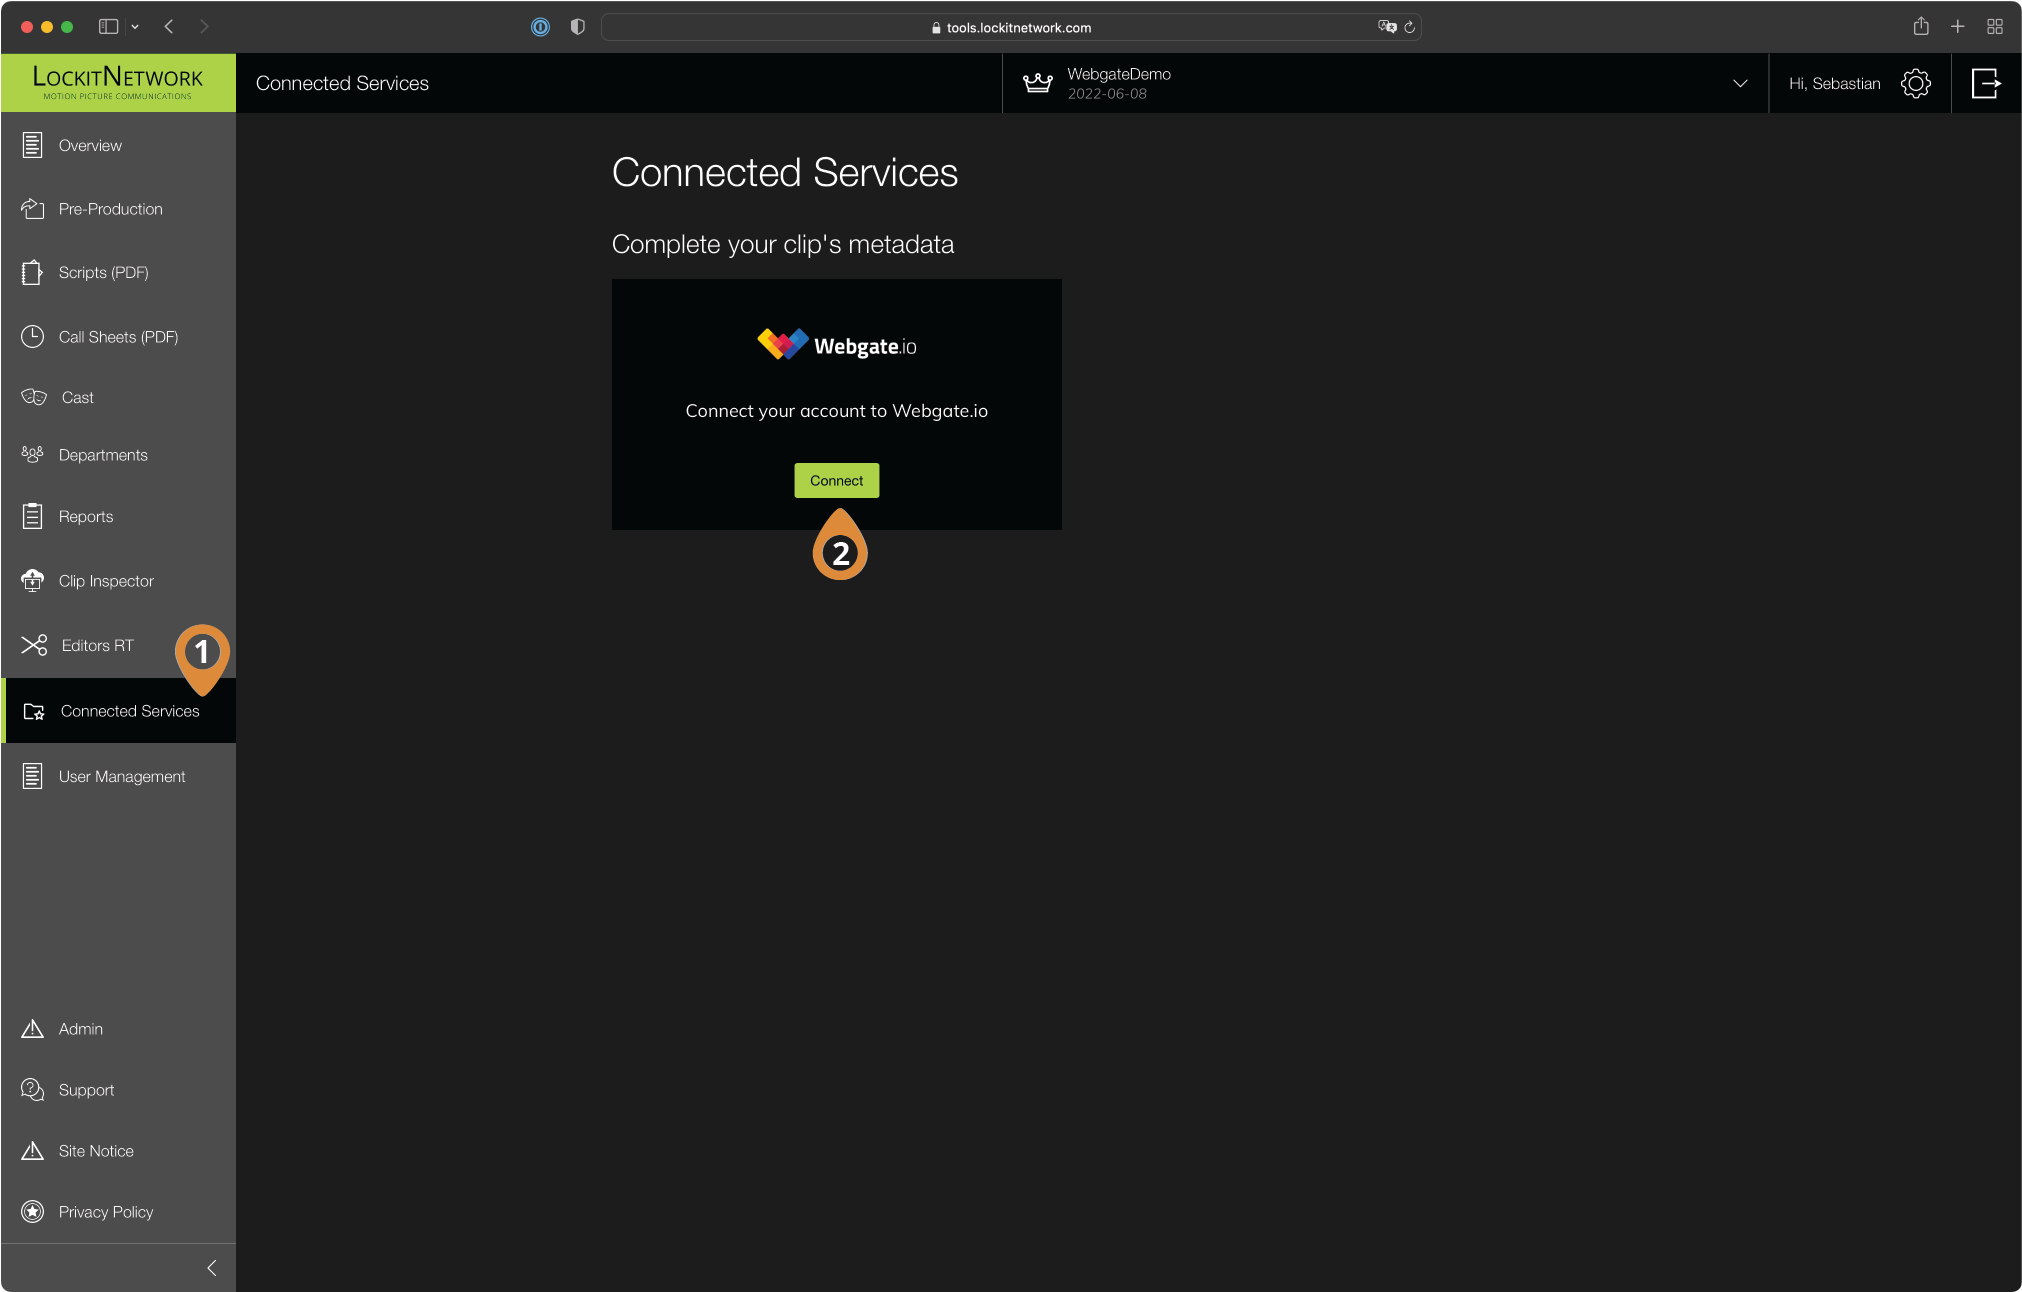Click the Clip Inspector cloud icon

(x=32, y=580)
